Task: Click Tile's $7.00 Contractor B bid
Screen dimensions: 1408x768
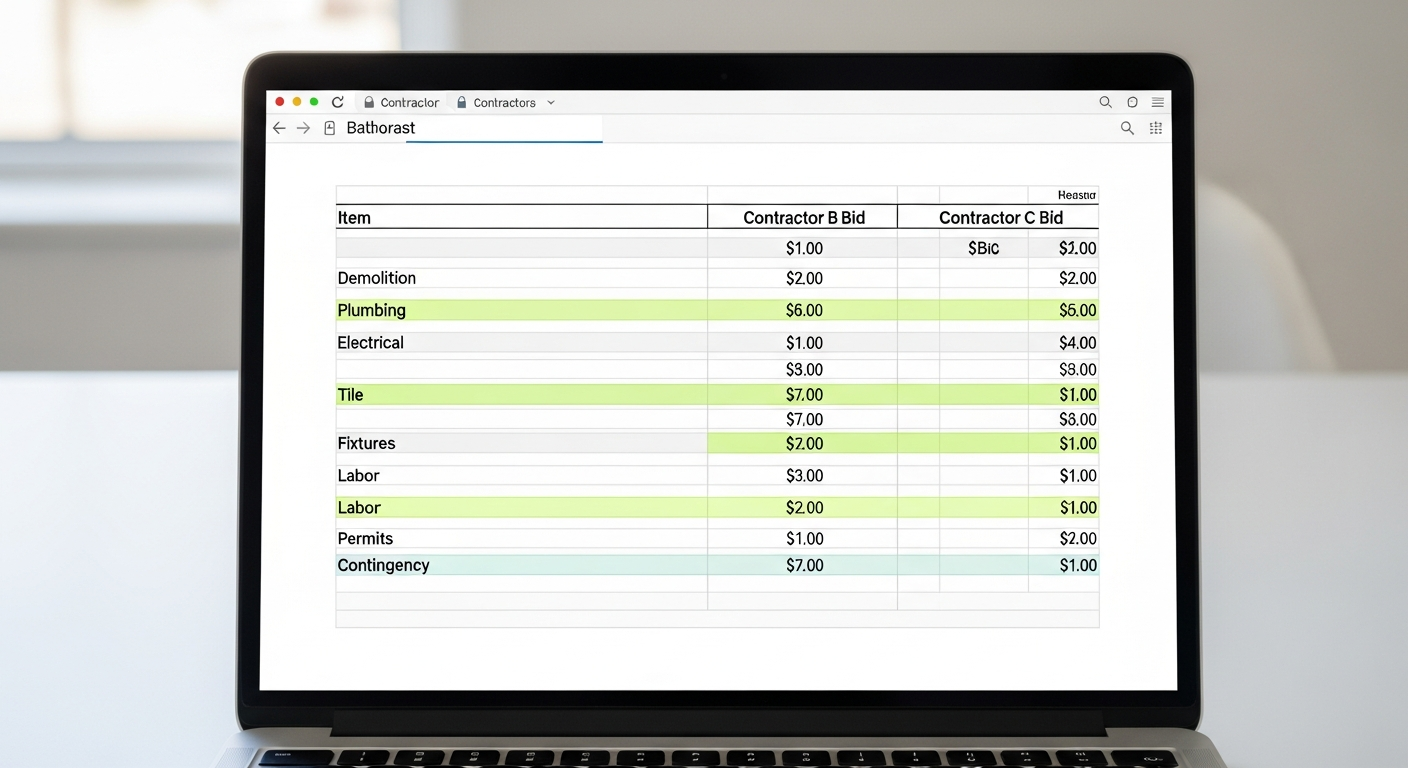Action: coord(804,395)
